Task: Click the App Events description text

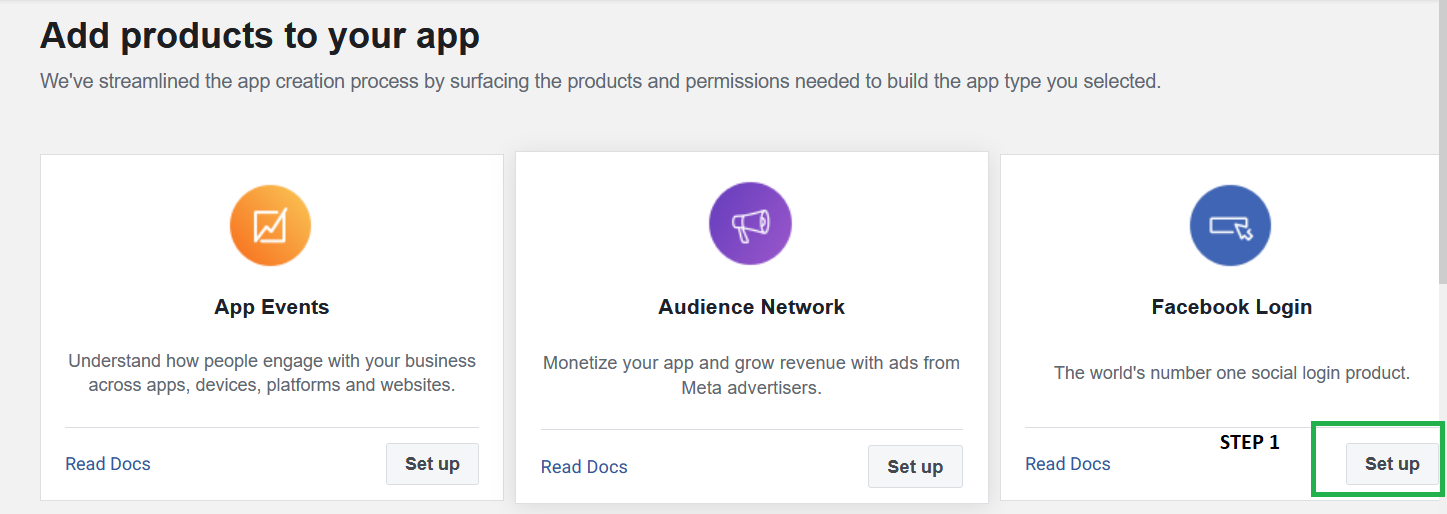Action: point(272,372)
